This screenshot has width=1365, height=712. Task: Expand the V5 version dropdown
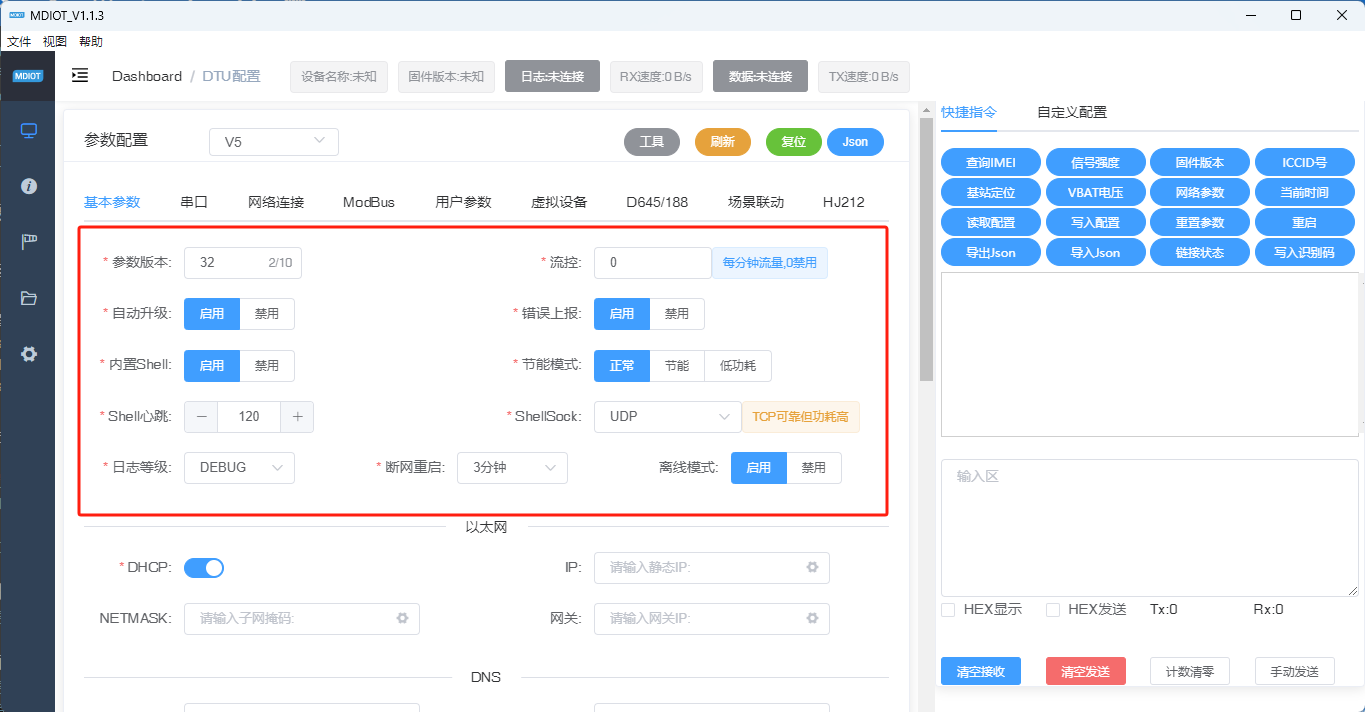coord(273,142)
